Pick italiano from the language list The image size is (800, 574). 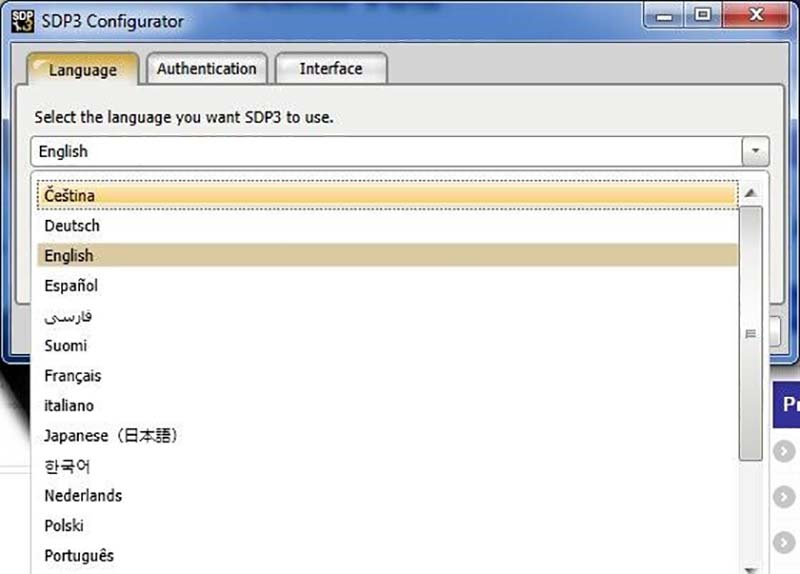(x=388, y=406)
